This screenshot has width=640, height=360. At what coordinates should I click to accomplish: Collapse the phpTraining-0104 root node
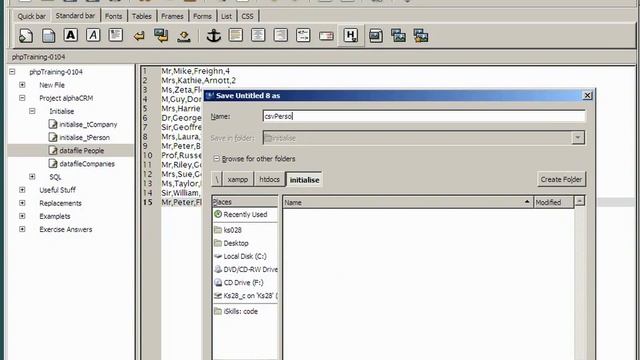point(12,72)
